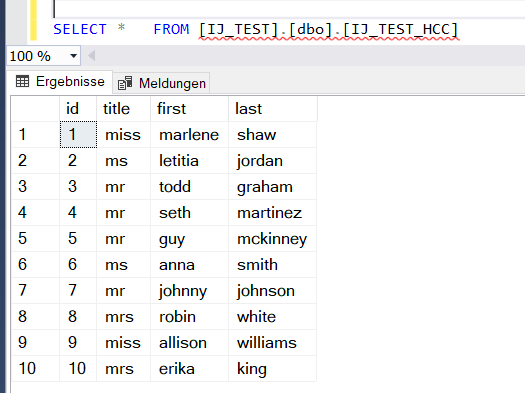Select the row header for row 1
The image size is (525, 393).
click(x=35, y=135)
